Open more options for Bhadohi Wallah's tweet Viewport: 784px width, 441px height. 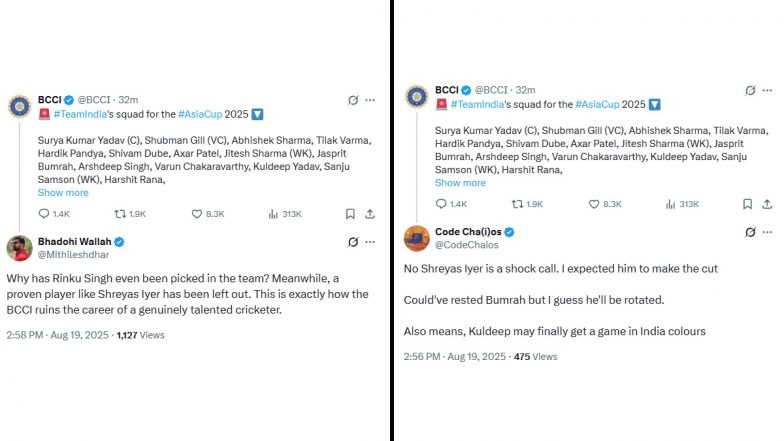(370, 242)
